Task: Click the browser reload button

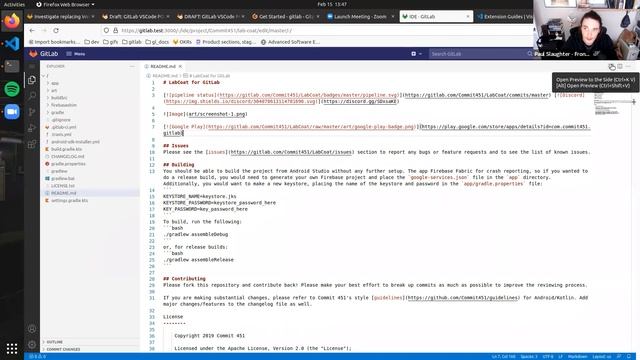Action: 56,31
